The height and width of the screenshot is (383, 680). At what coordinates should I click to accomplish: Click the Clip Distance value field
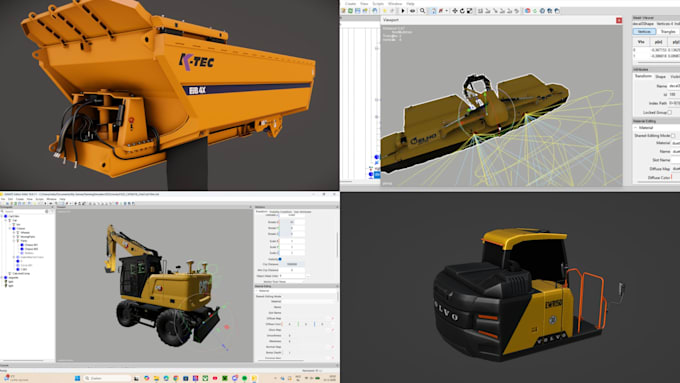292,264
